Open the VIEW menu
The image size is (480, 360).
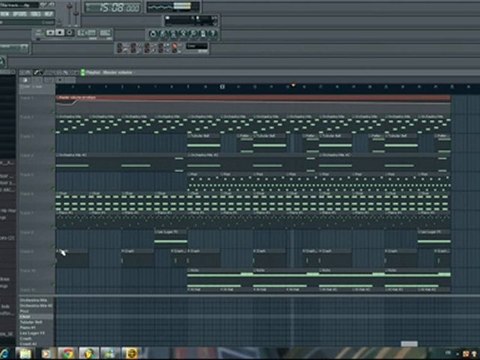point(5,14)
